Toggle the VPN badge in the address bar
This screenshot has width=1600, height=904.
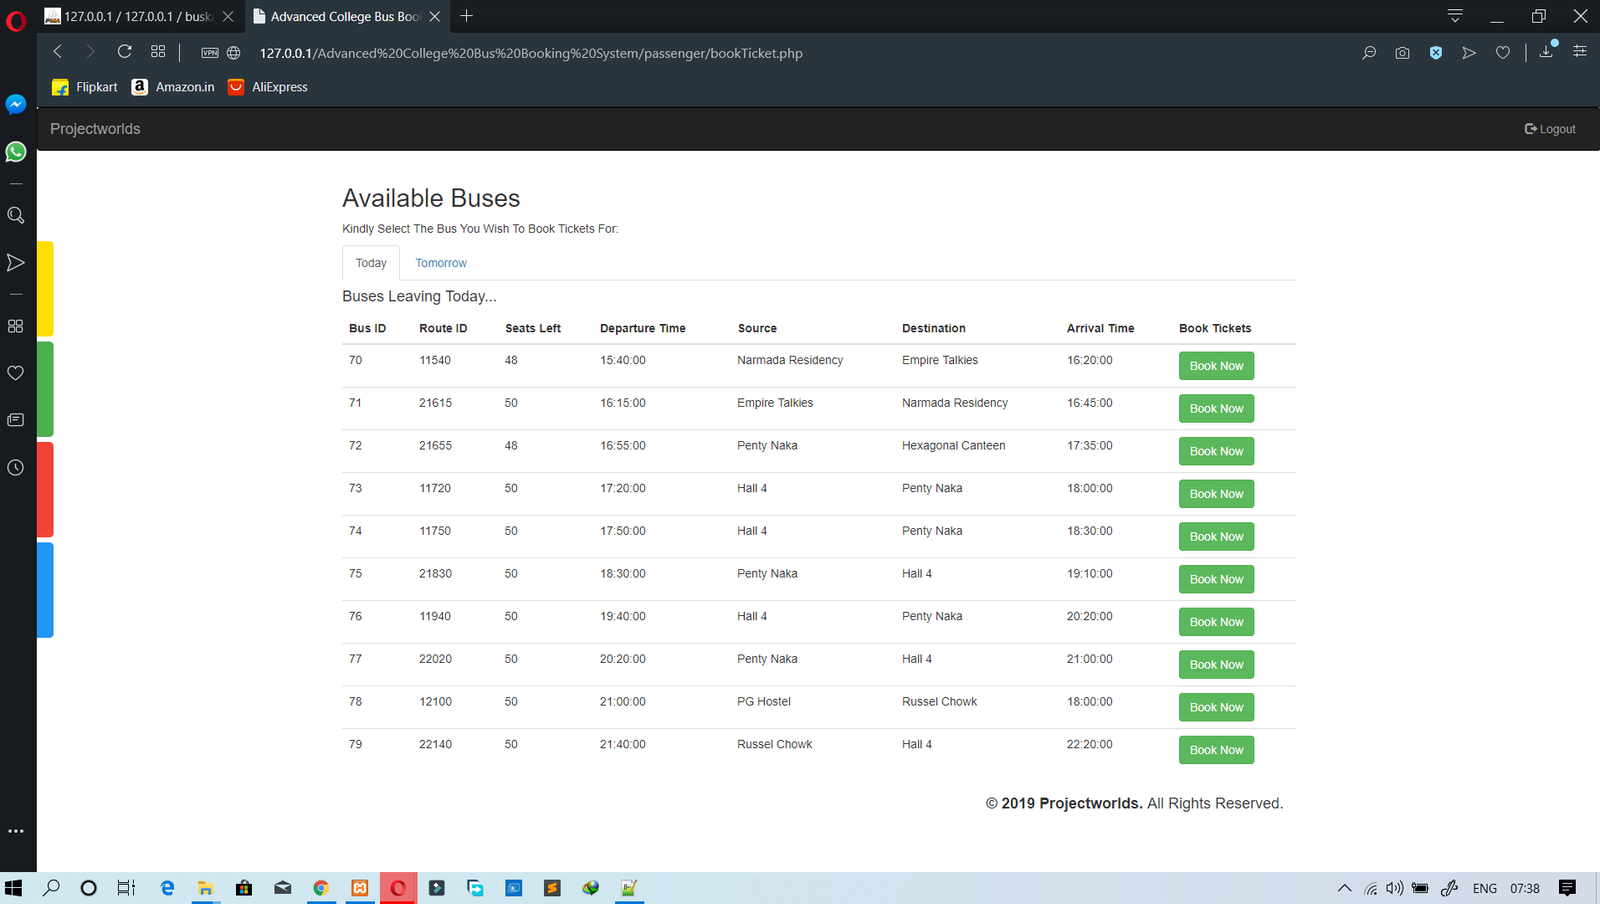tap(210, 53)
